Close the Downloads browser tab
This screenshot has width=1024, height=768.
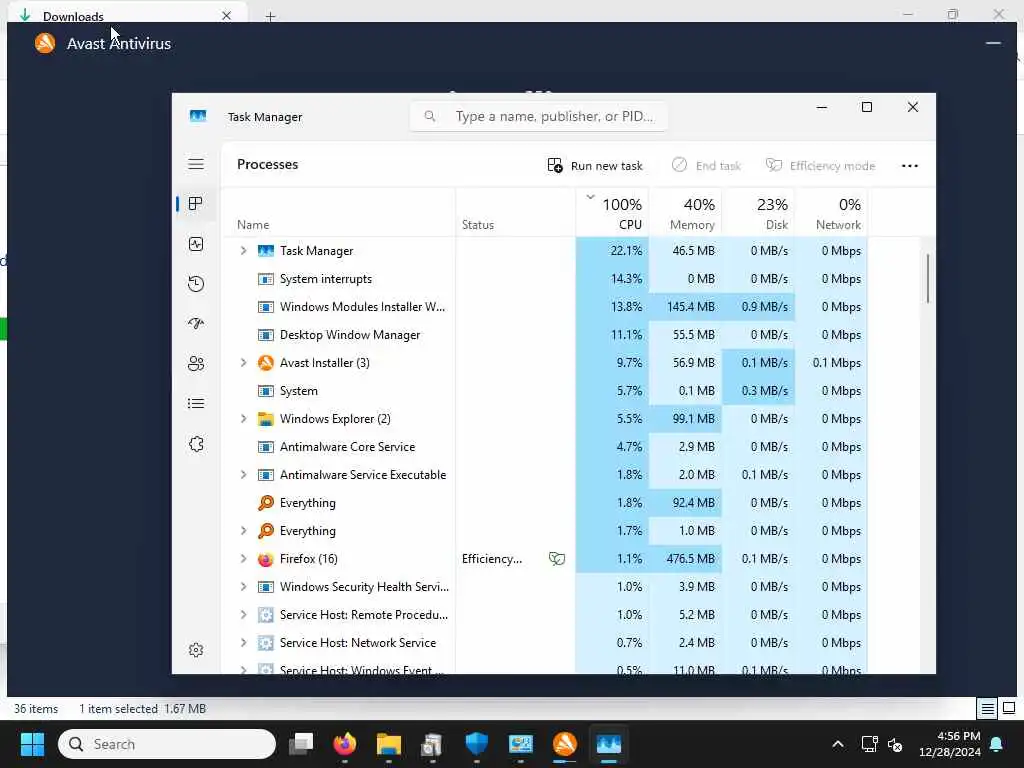click(x=227, y=16)
